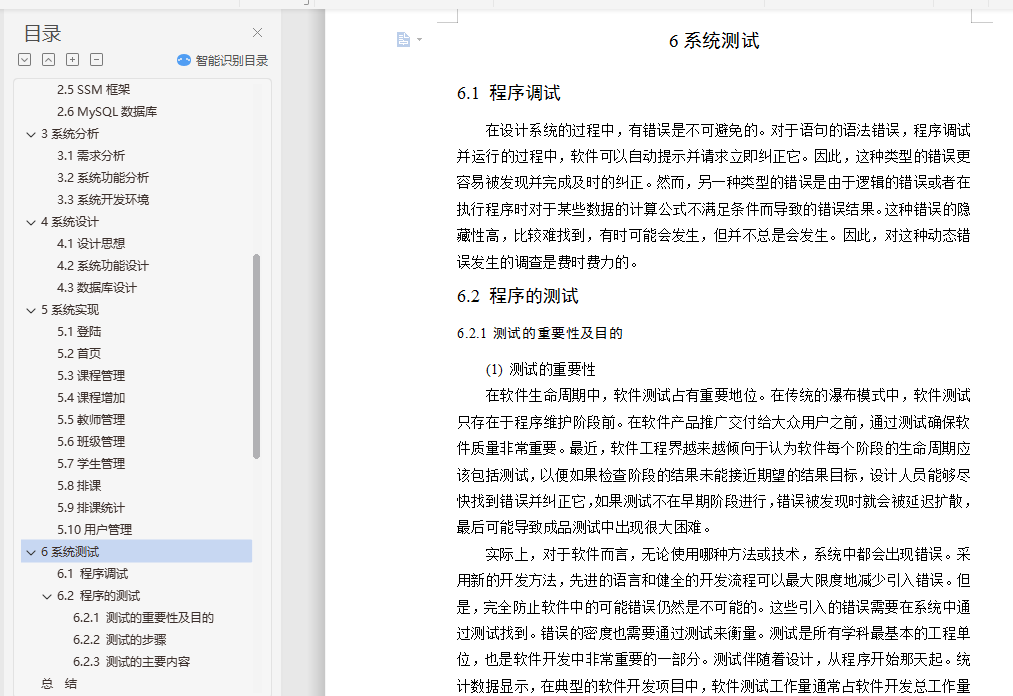Jump to 5.9 排课统计
Screen dimensions: 1013x696
pos(90,507)
